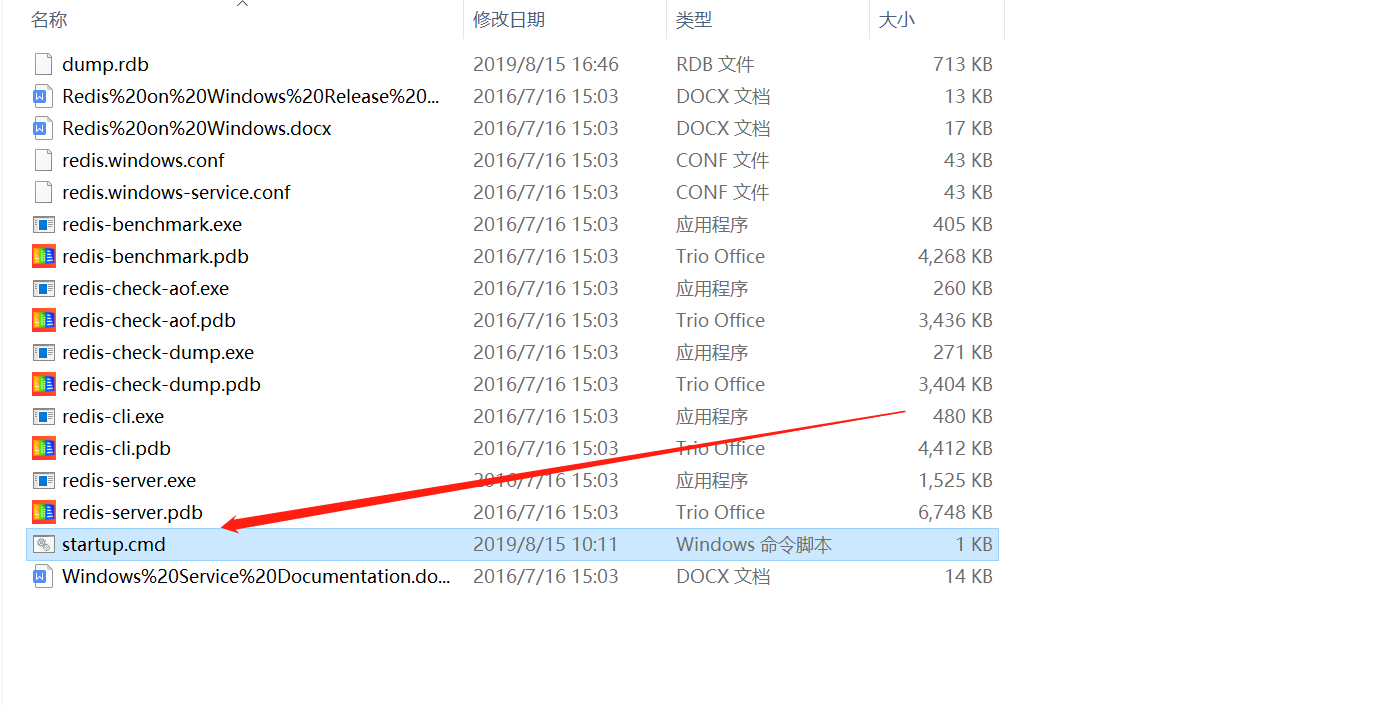
Task: Click the 6,748 KB size cell
Action: click(956, 512)
